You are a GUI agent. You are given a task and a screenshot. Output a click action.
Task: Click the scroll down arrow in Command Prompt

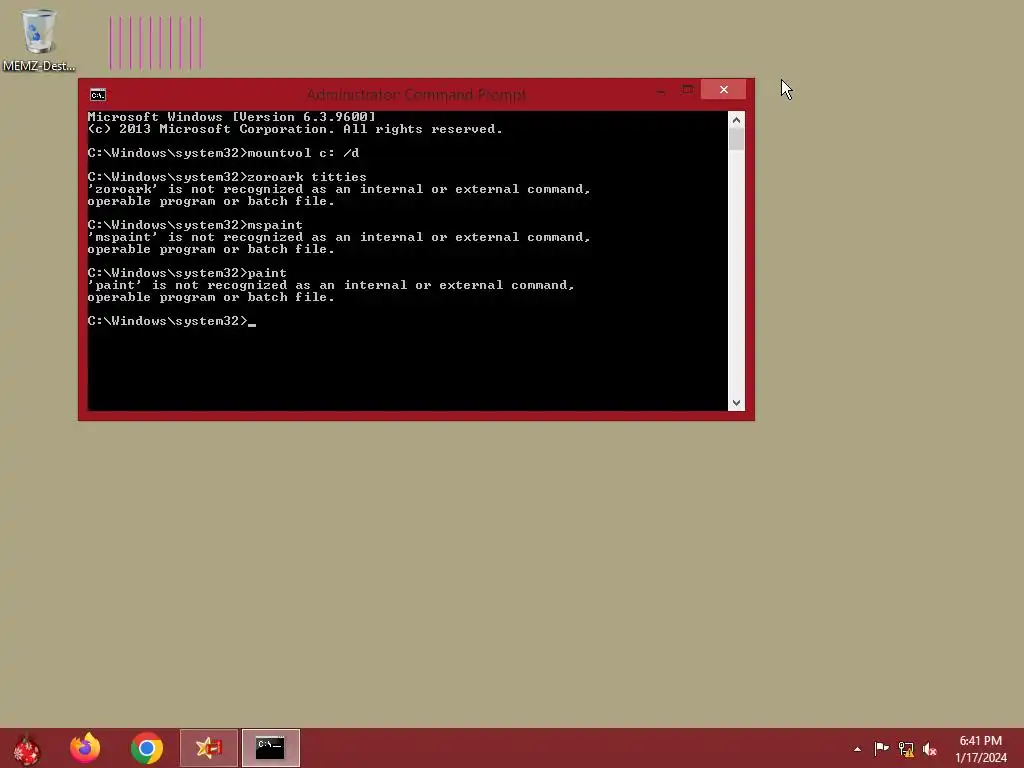pyautogui.click(x=736, y=403)
